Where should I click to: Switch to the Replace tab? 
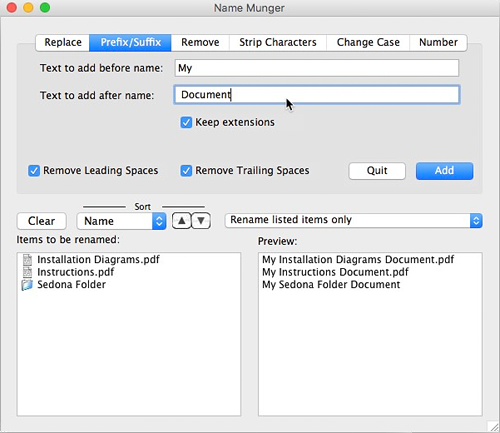coord(63,42)
